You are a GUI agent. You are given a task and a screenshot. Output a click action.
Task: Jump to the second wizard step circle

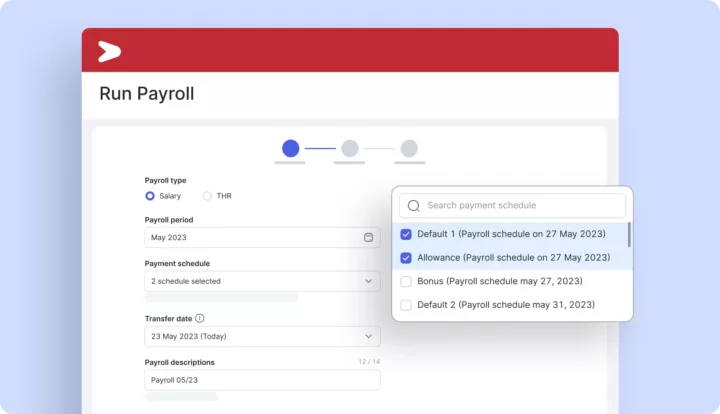350,148
